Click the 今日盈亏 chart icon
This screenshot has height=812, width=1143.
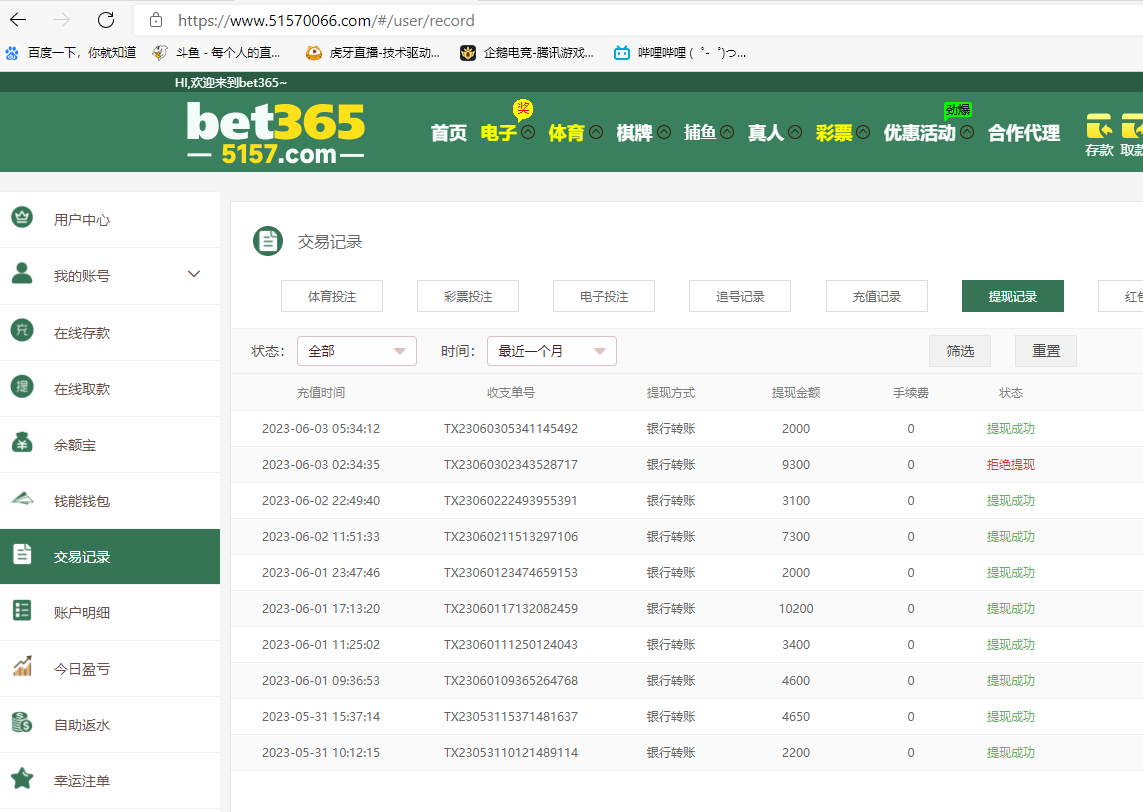[x=22, y=667]
